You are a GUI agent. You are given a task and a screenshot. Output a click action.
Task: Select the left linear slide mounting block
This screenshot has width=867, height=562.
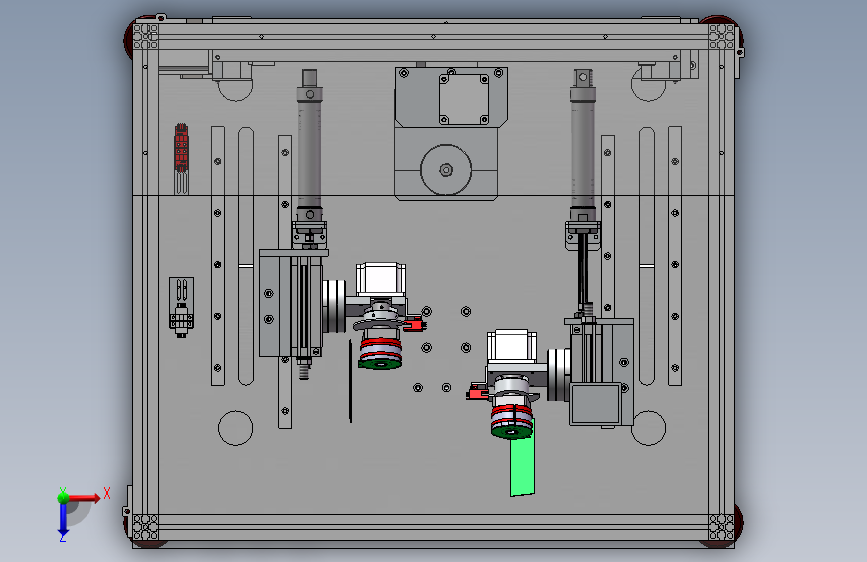275,304
